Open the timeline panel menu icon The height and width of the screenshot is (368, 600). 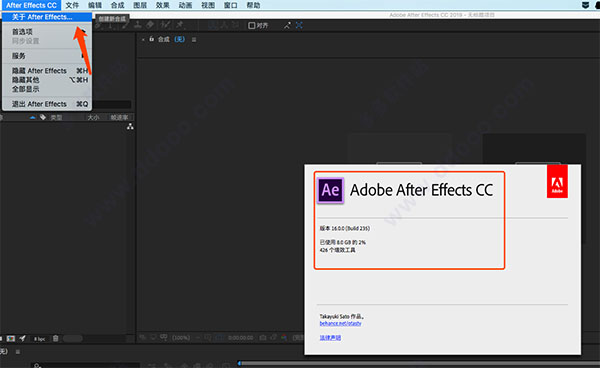18,352
